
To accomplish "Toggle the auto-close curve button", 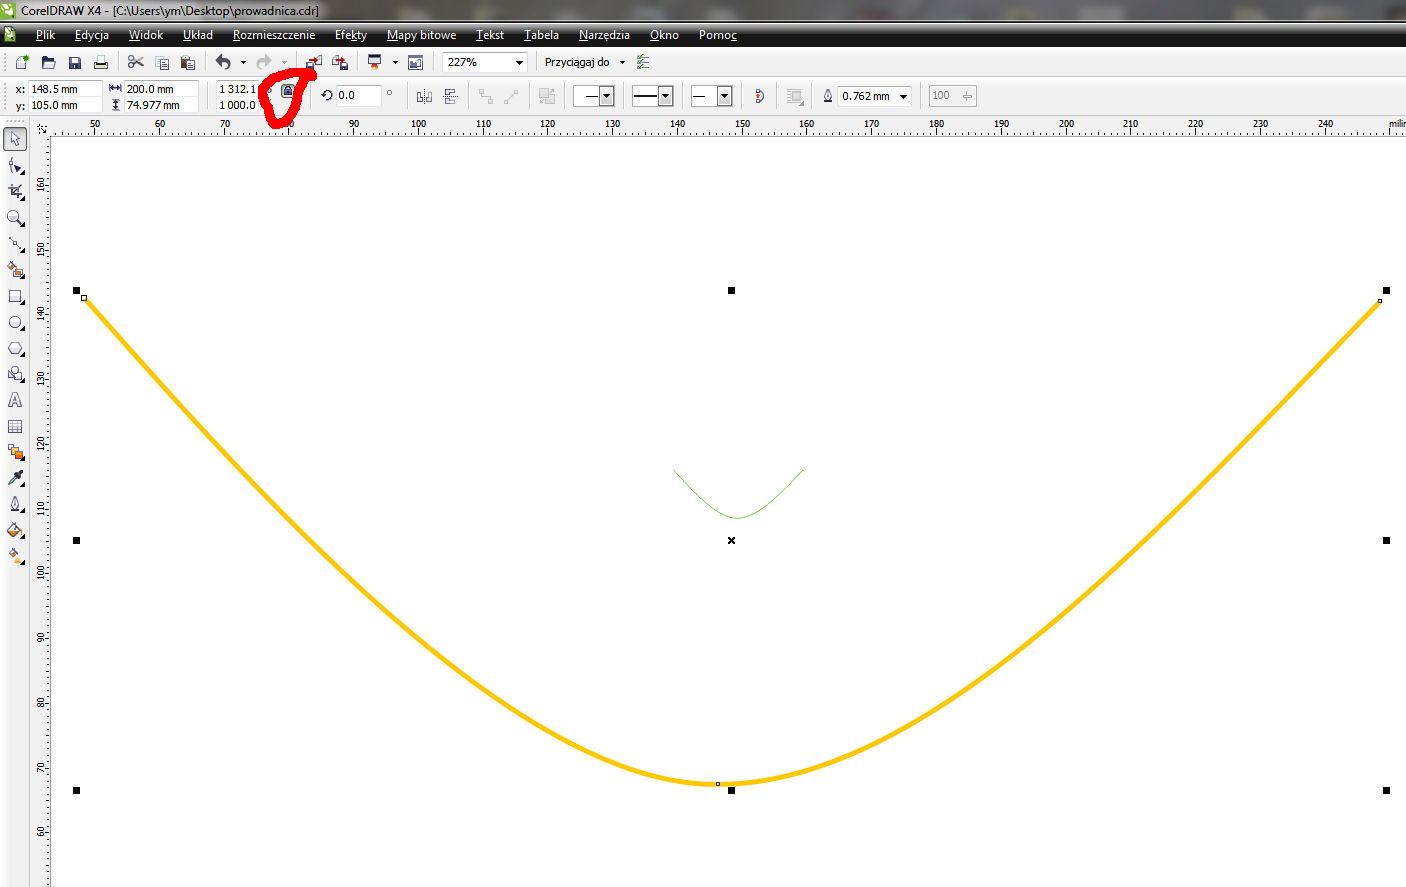I will tap(759, 96).
